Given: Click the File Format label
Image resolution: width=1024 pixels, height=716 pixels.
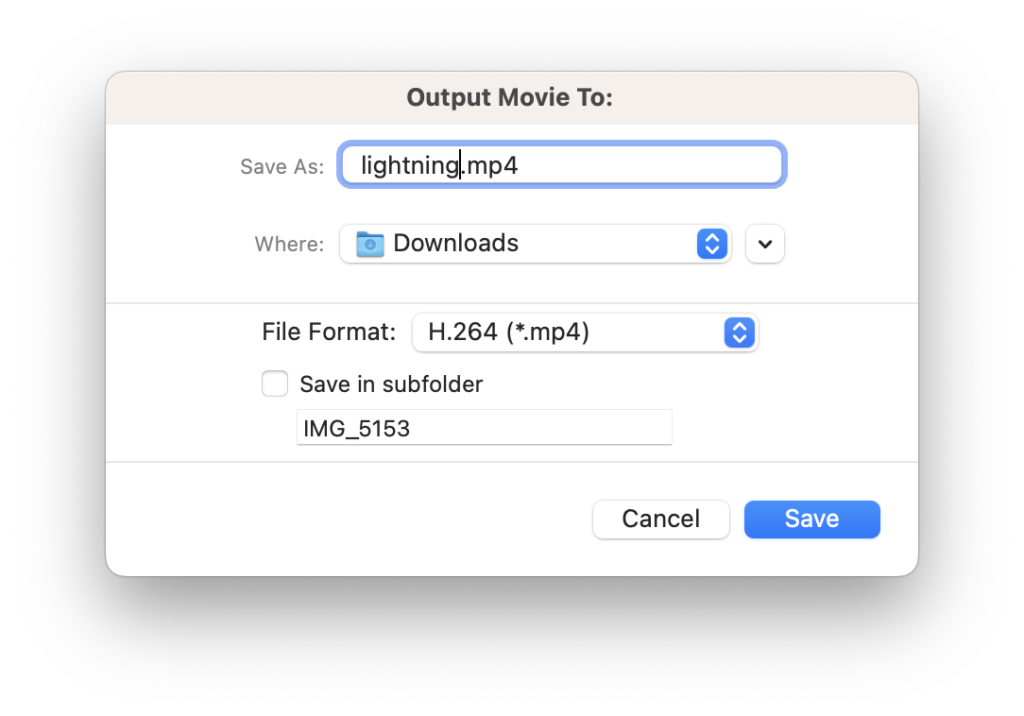Looking at the screenshot, I should coord(328,332).
